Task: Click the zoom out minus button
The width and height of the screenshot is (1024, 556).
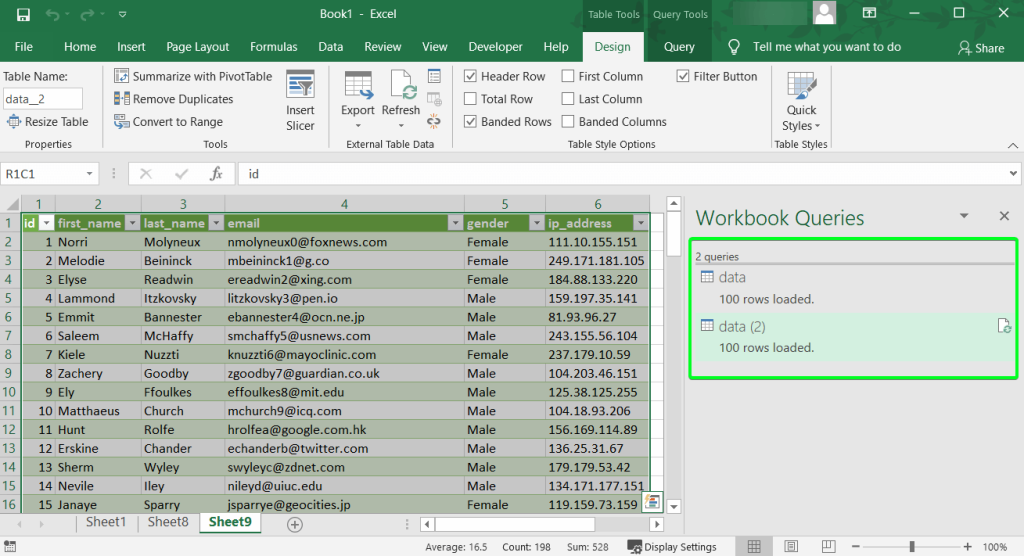Action: click(x=856, y=547)
